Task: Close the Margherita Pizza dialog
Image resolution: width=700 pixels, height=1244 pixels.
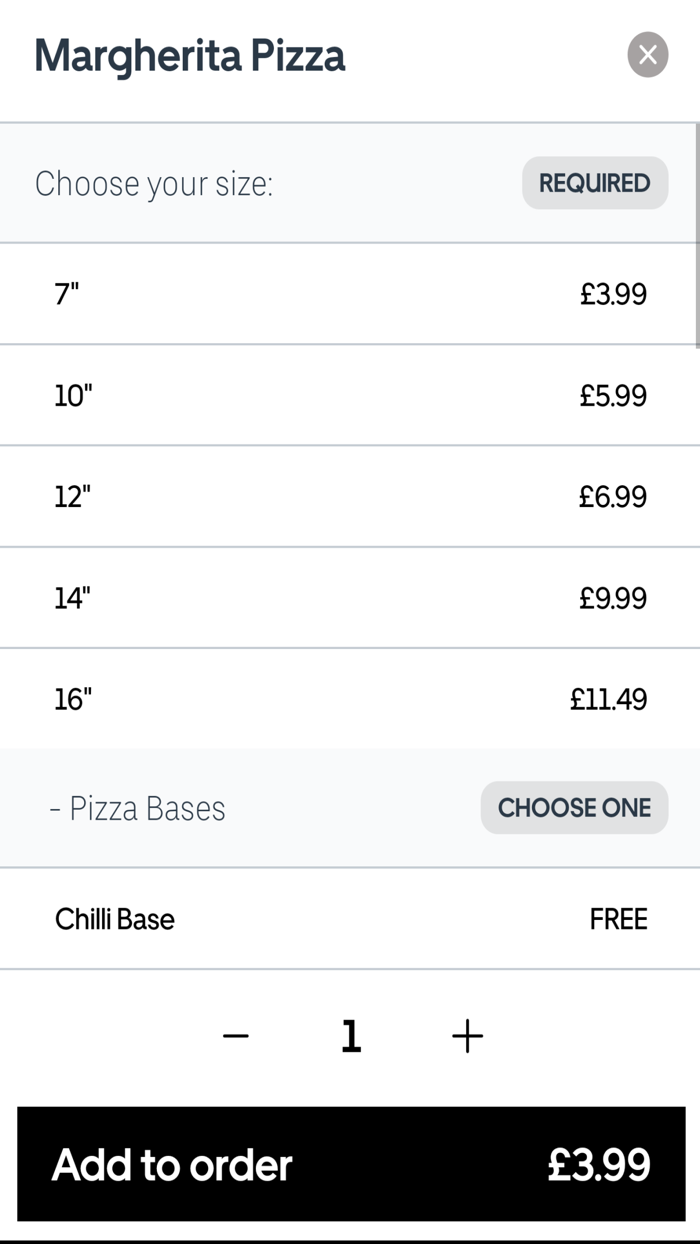Action: (x=647, y=55)
